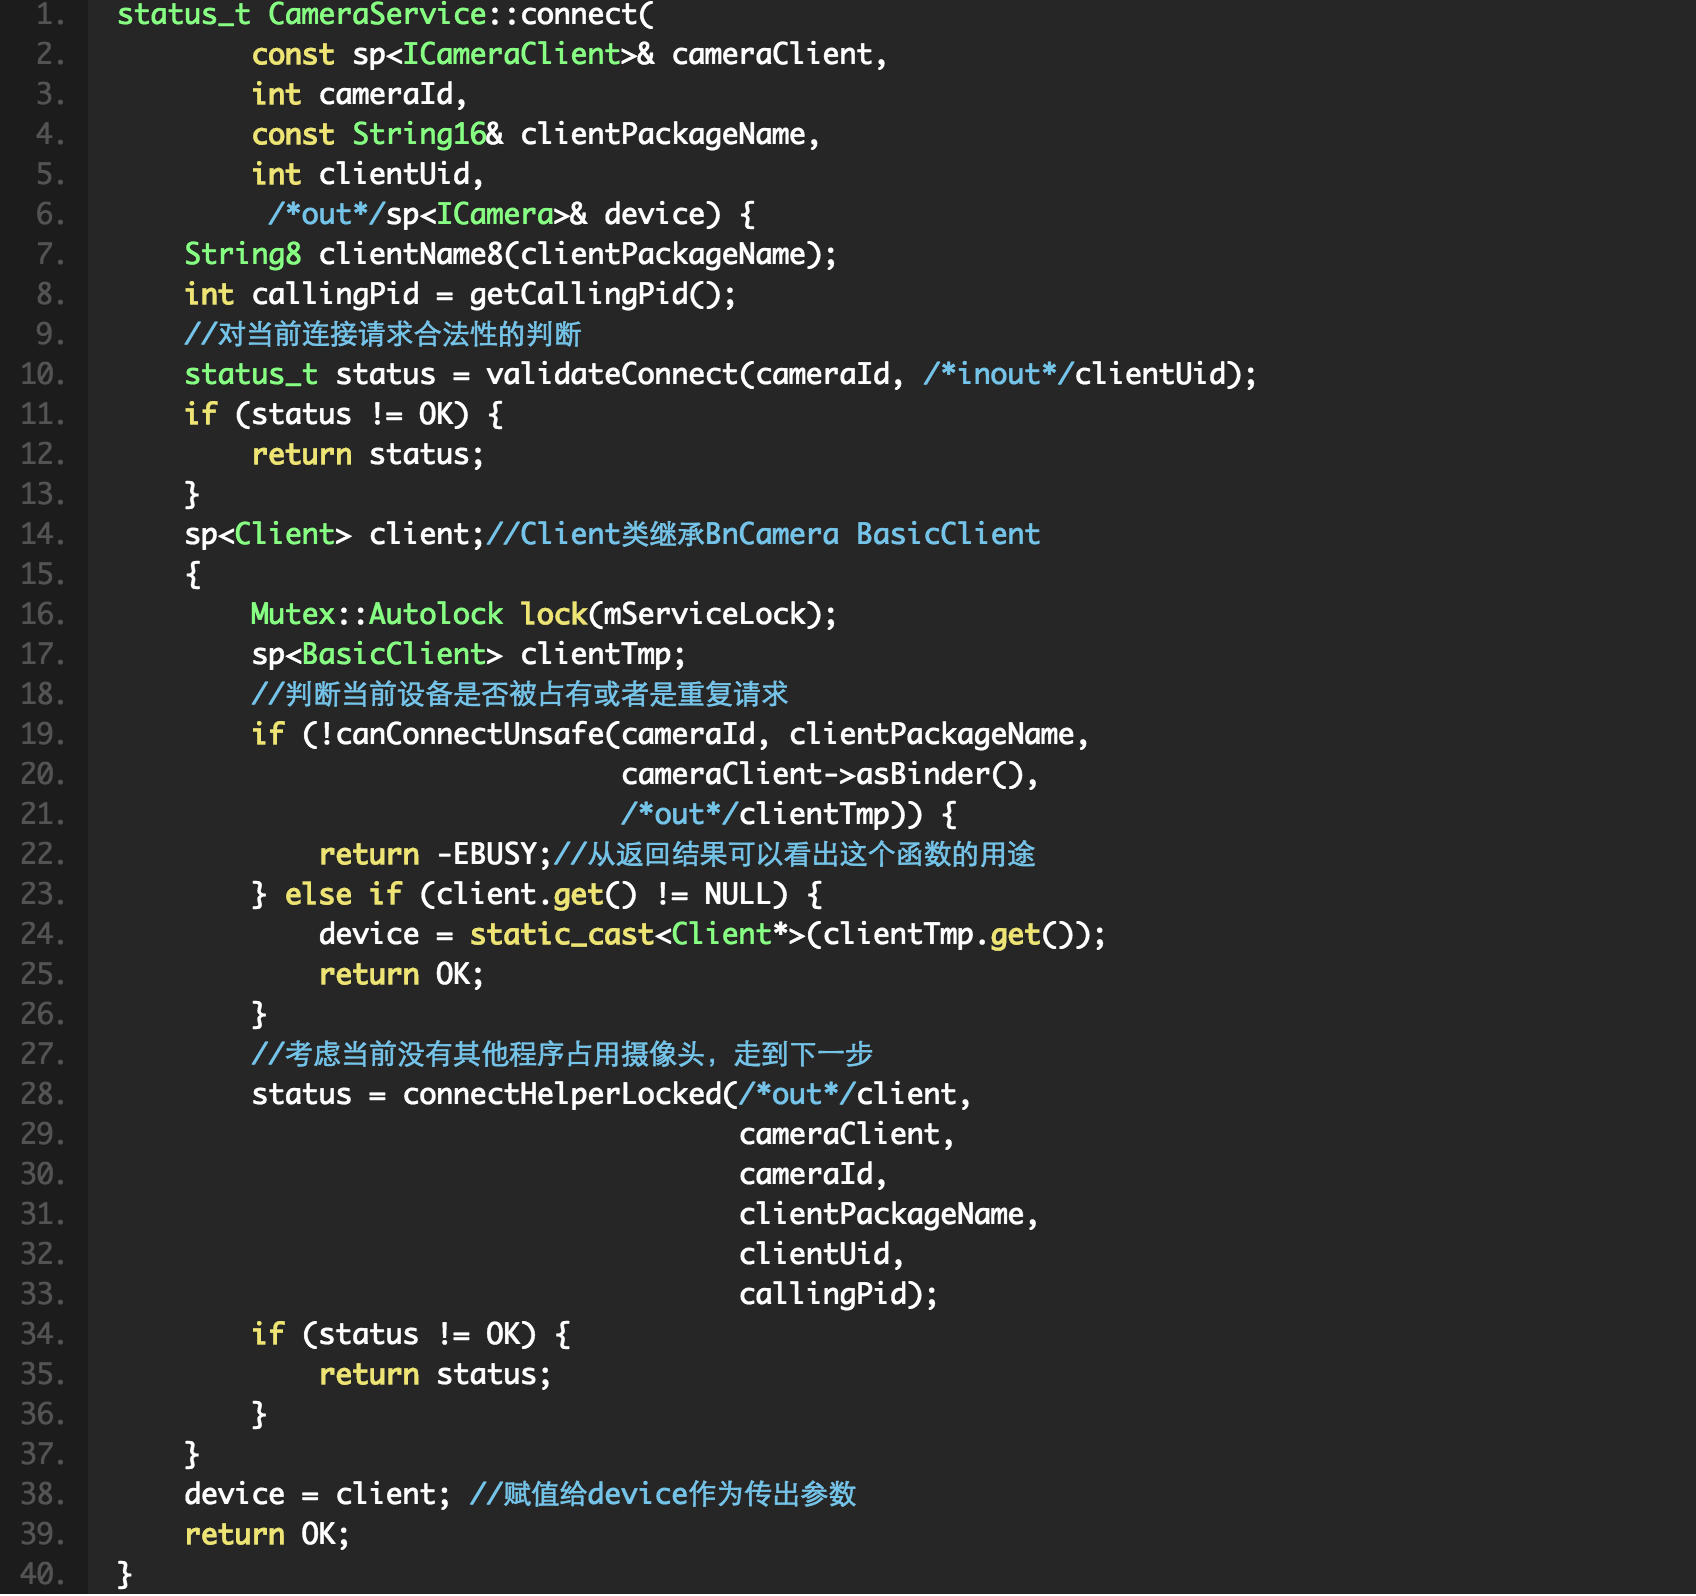
Task: Select the comment '//考虑当前没有其他程序占用摄像头，走到下一步'
Action: (x=562, y=1054)
